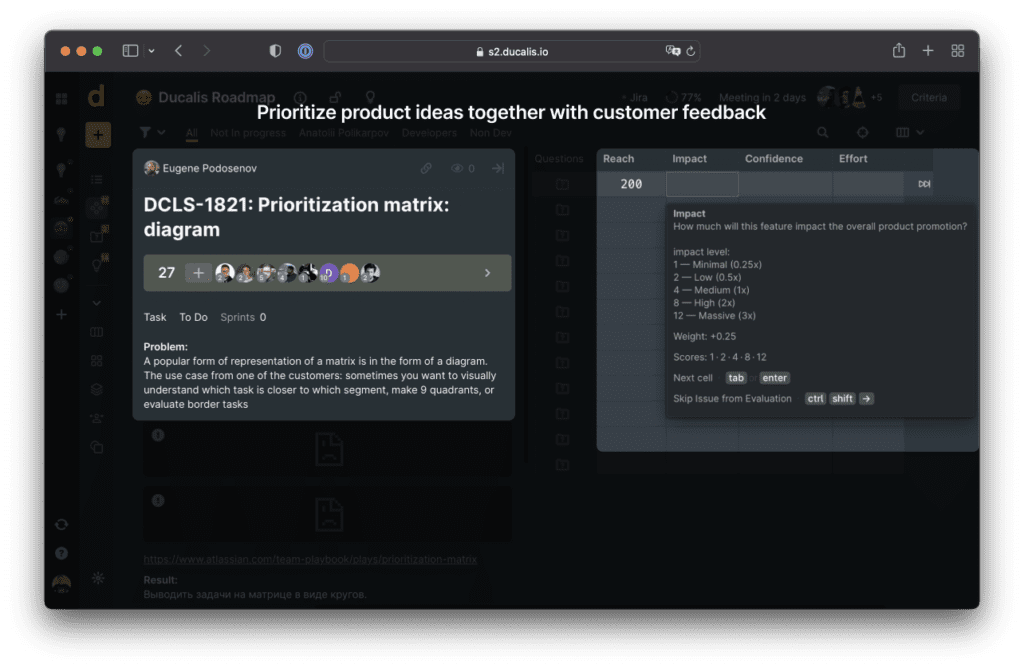
Task: Collapse issue card with arrow-to-bar icon
Action: click(497, 169)
